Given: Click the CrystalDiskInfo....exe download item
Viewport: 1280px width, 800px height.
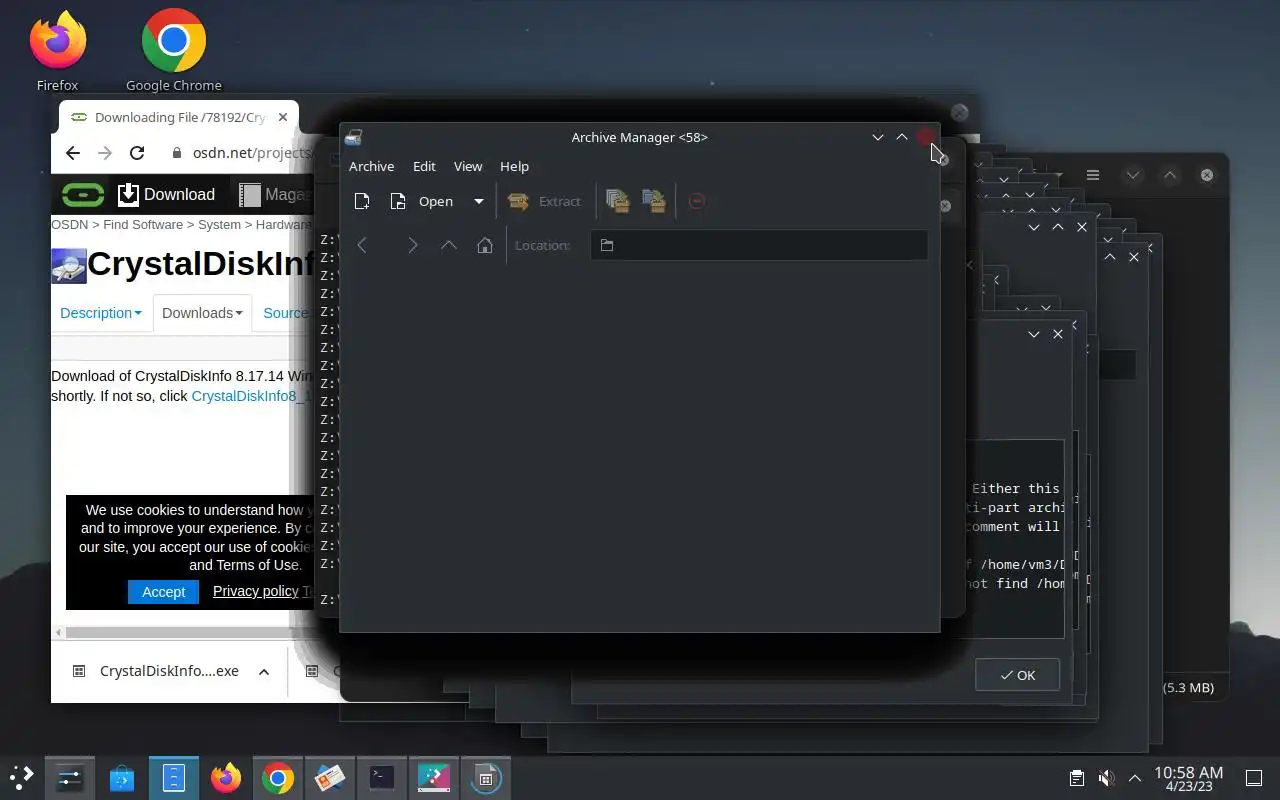Looking at the screenshot, I should tap(155, 671).
